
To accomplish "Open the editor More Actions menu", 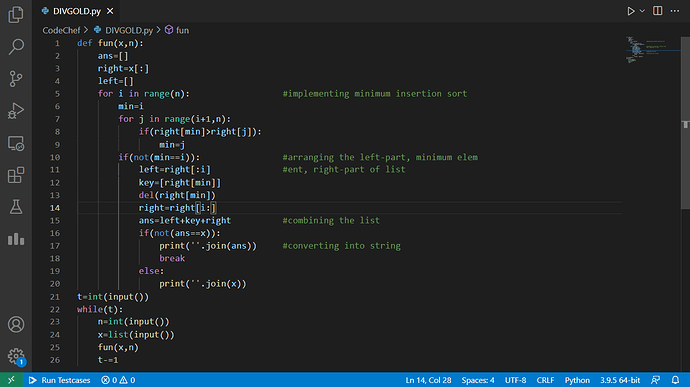I will tap(675, 11).
